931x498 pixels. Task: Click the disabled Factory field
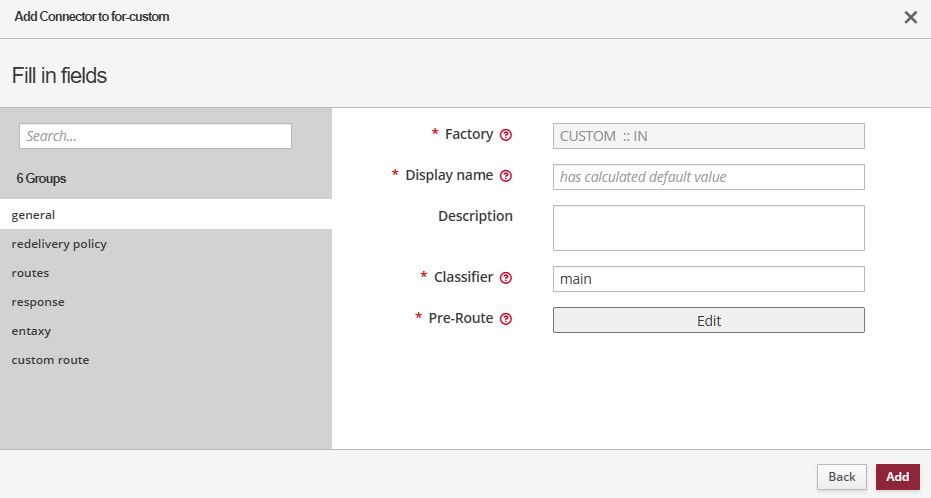pyautogui.click(x=708, y=136)
